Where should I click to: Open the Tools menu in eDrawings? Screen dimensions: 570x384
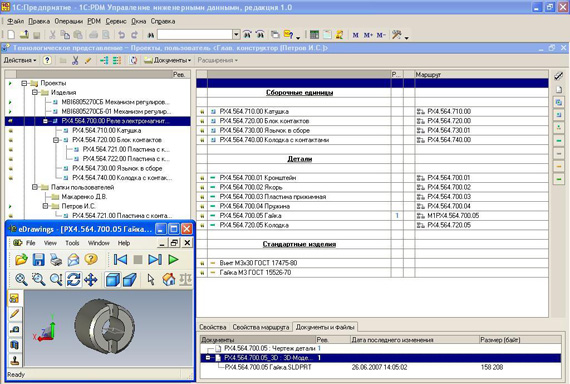(72, 243)
